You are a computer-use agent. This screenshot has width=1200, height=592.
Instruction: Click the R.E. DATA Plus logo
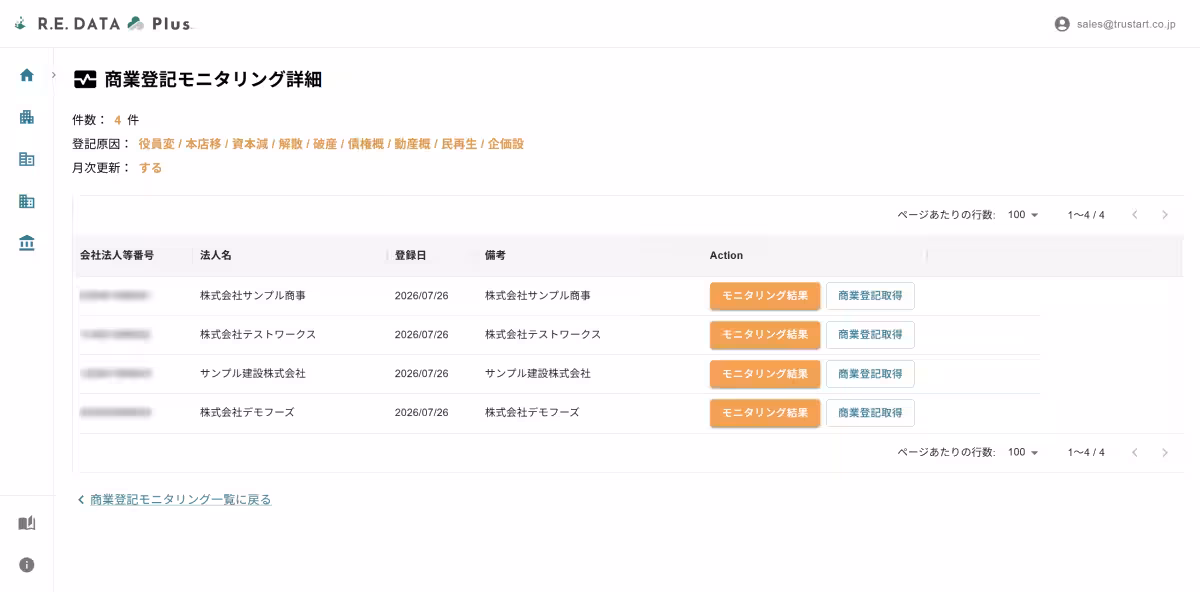pyautogui.click(x=103, y=24)
